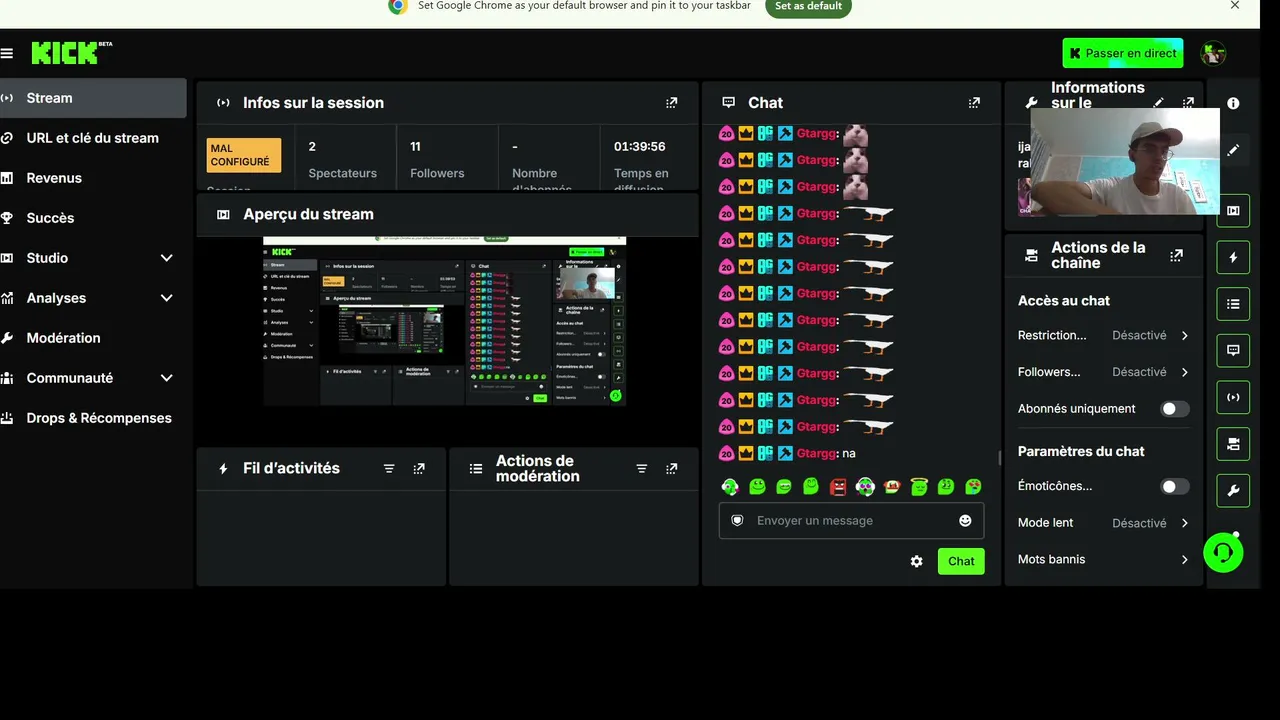1280x720 pixels.
Task: Click the 11 Followers count
Action: (x=437, y=159)
